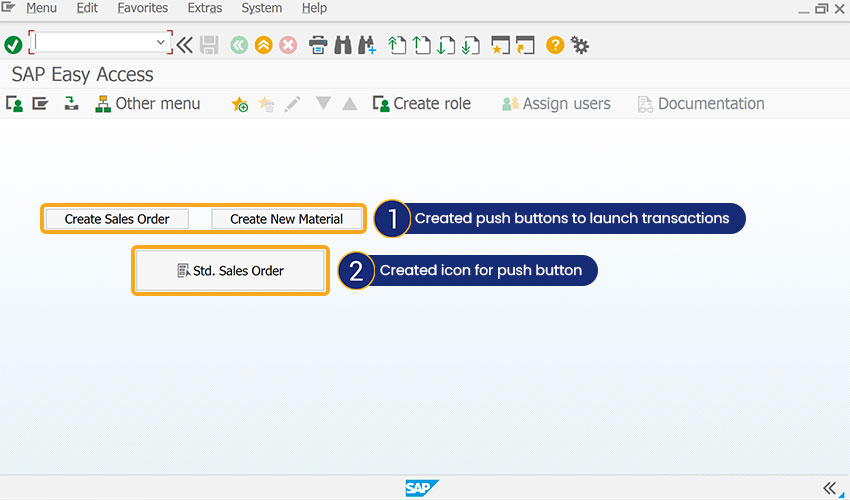Collapse the command field with double chevron
Screen dimensions: 850x500
click(184, 45)
